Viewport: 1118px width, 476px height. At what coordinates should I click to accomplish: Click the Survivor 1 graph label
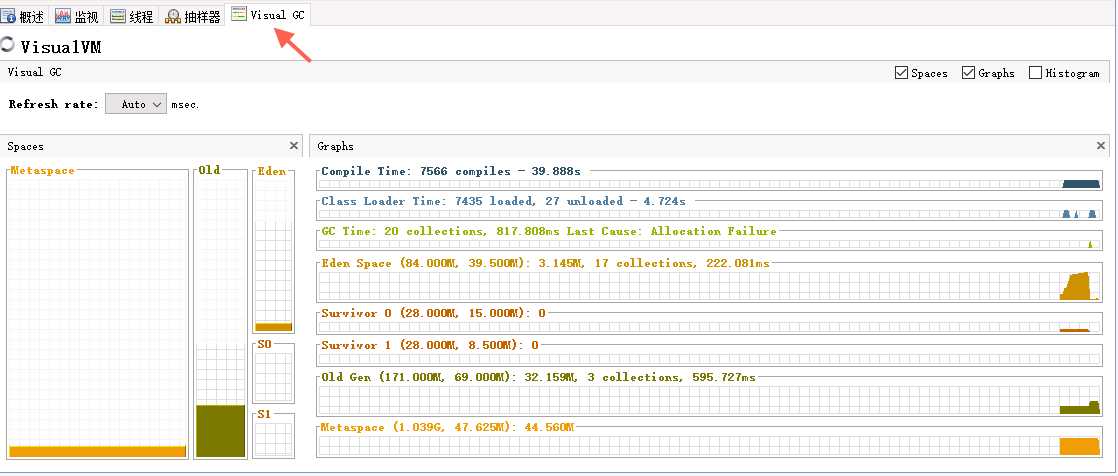click(430, 345)
